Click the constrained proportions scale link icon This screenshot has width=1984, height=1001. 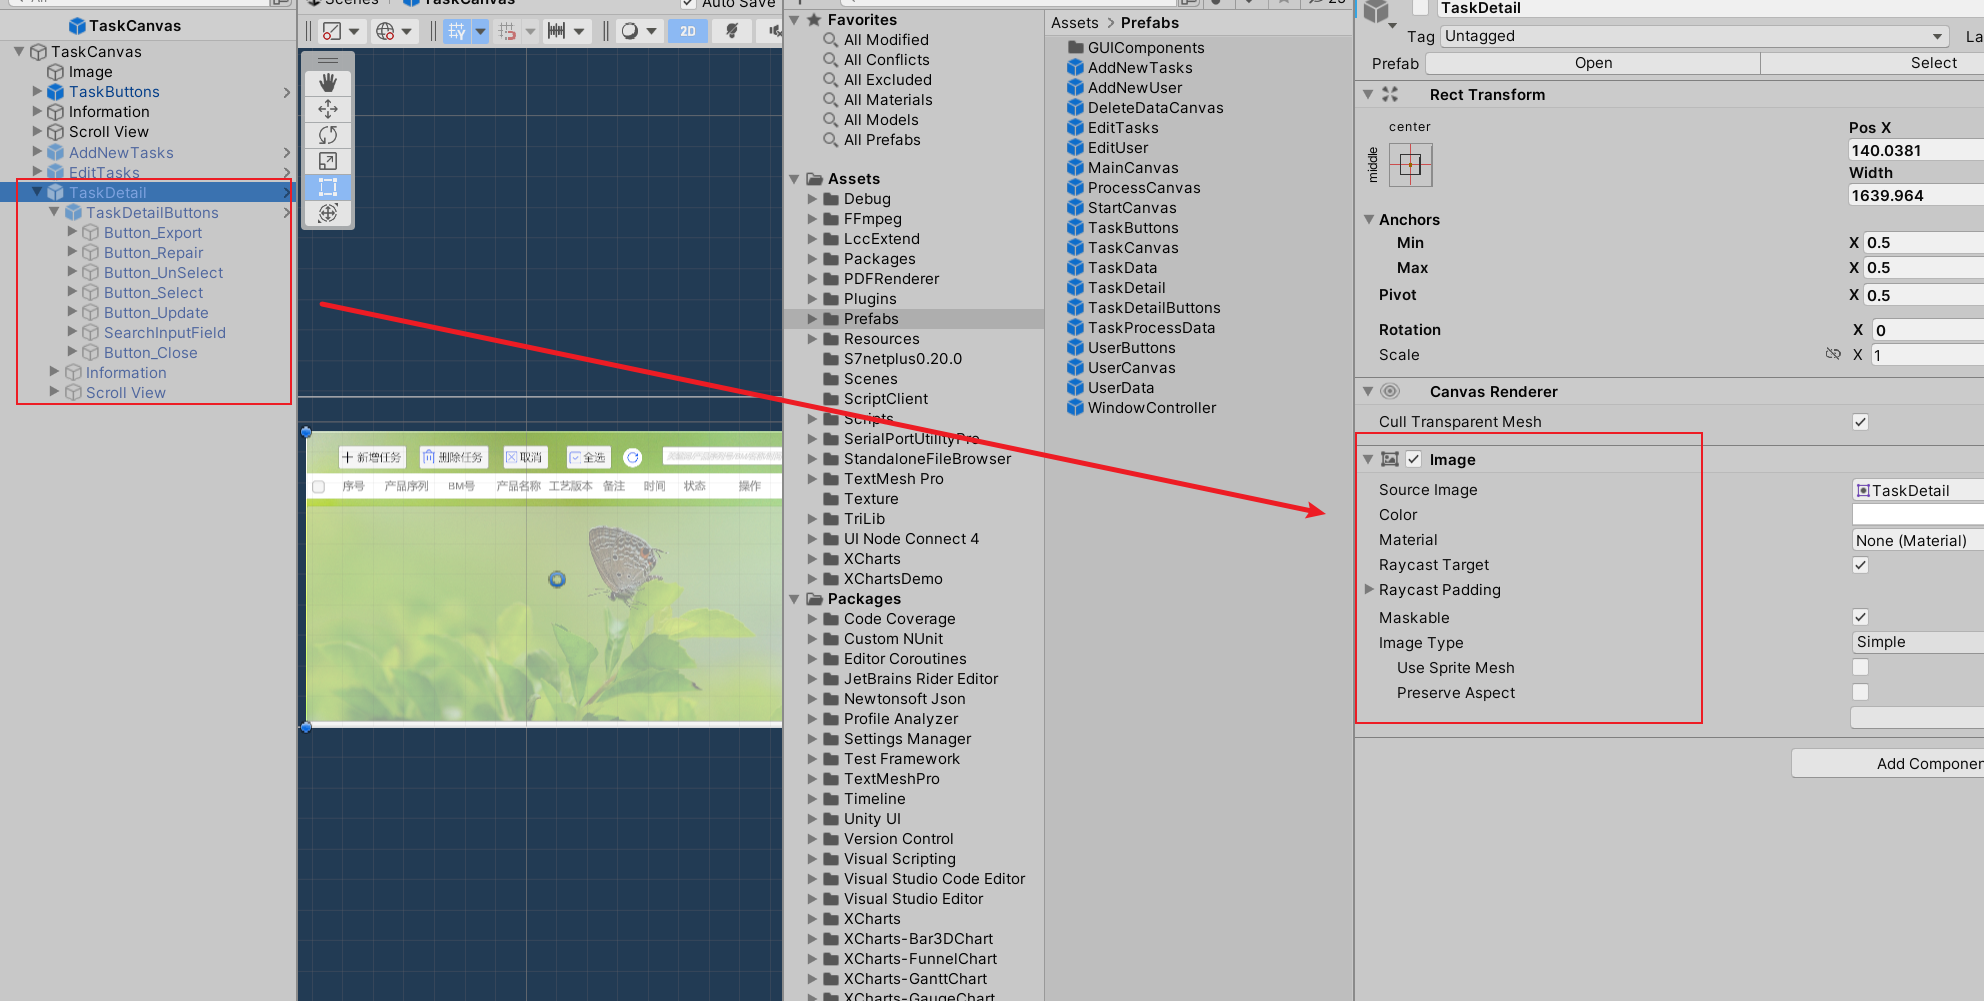(x=1833, y=354)
